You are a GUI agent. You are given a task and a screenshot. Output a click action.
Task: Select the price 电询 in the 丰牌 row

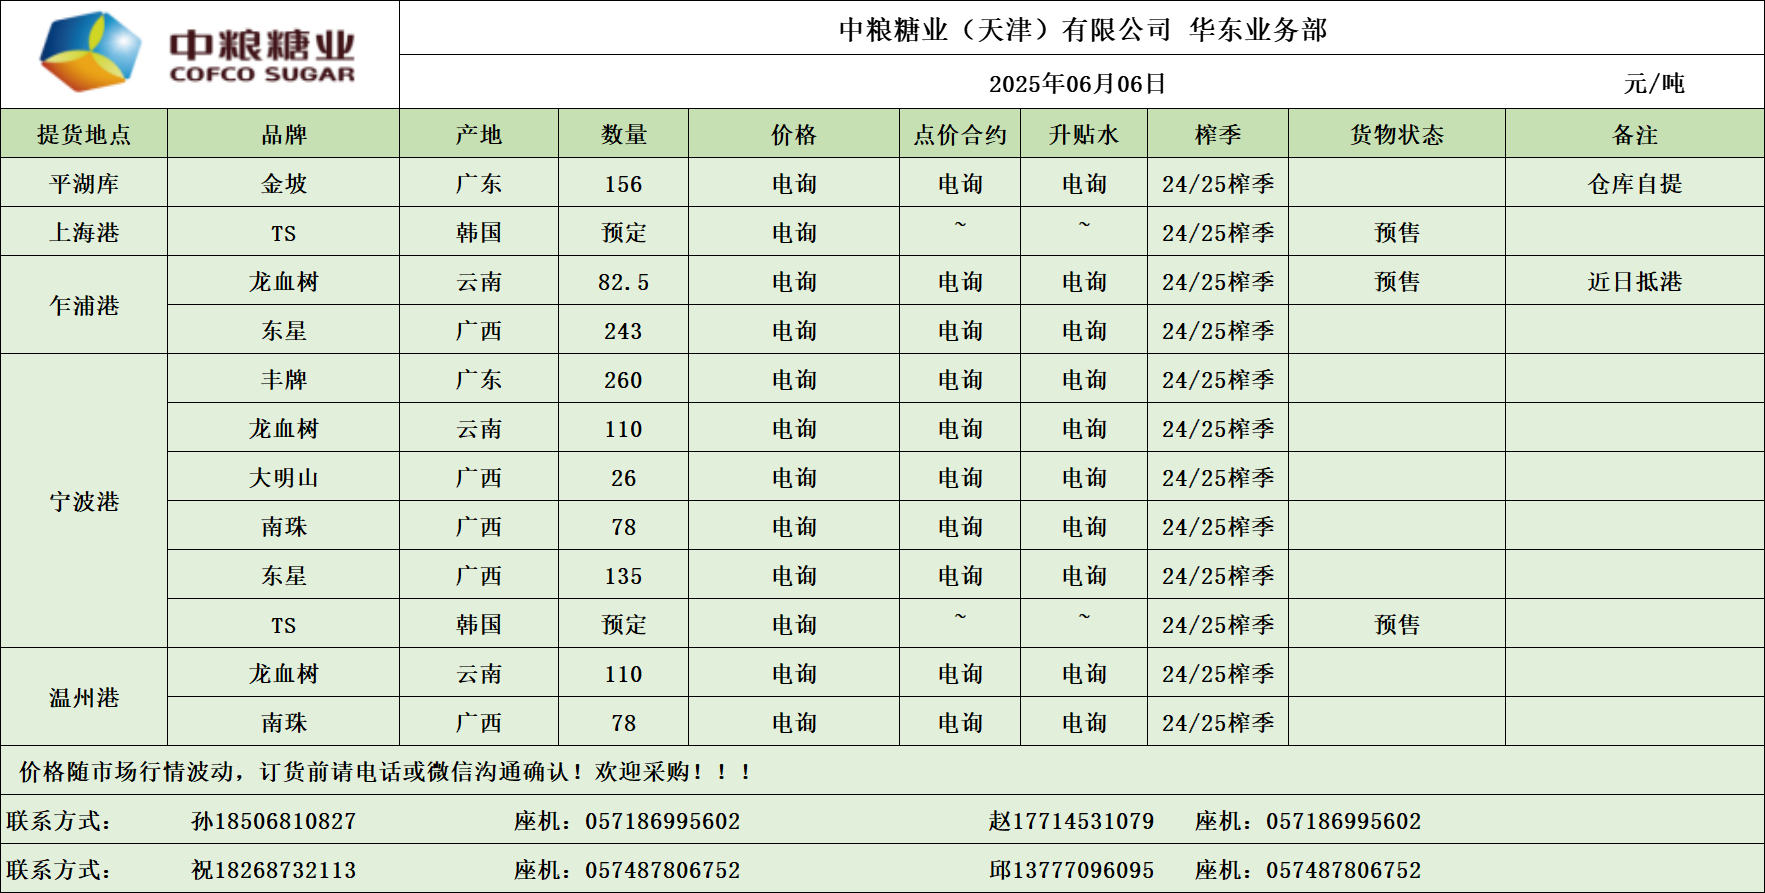pyautogui.click(x=794, y=379)
